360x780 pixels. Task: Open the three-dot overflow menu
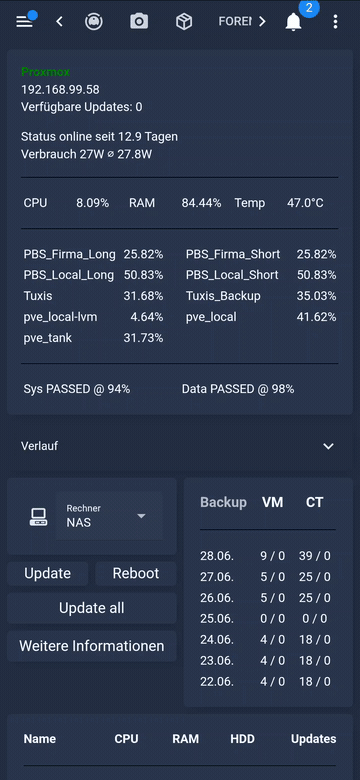click(x=336, y=21)
